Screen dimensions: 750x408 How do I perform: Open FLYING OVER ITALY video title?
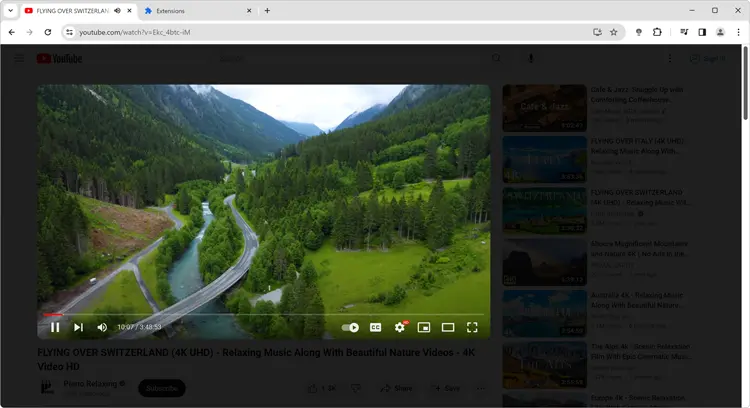pyautogui.click(x=637, y=146)
